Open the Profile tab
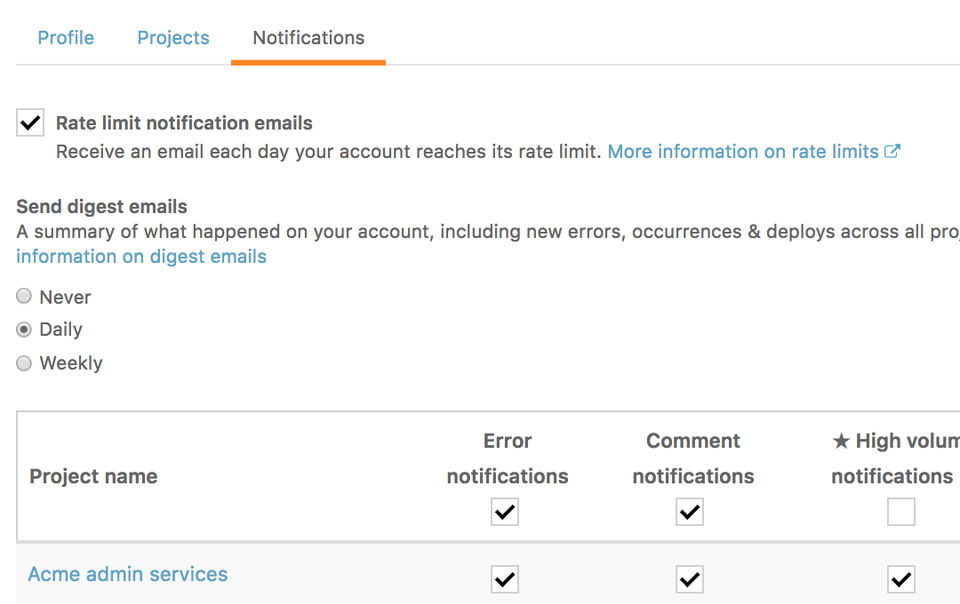 66,38
